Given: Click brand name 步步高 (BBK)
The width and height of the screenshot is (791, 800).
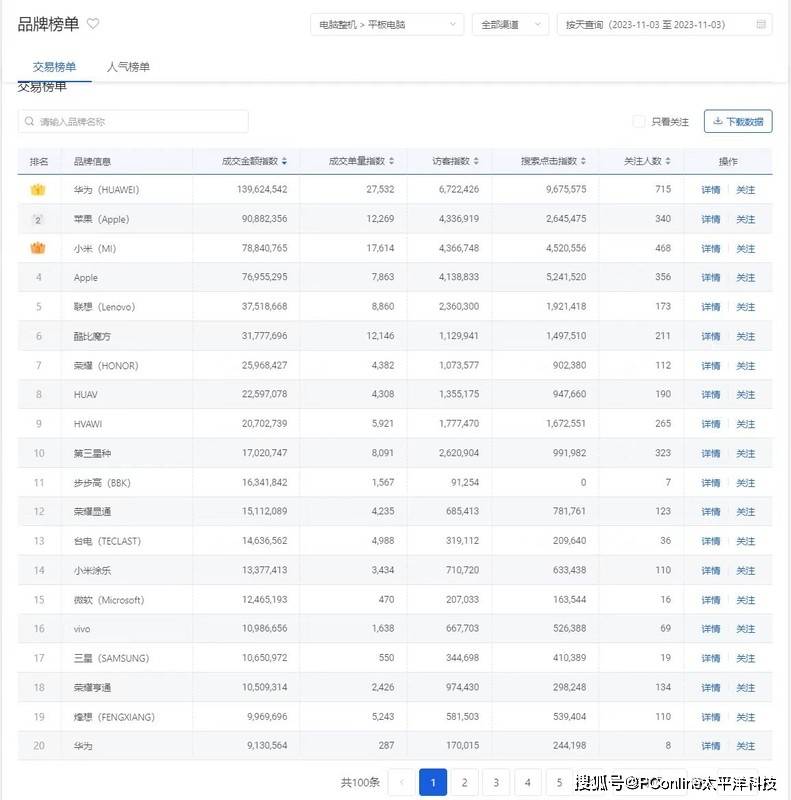Looking at the screenshot, I should click(x=102, y=483).
